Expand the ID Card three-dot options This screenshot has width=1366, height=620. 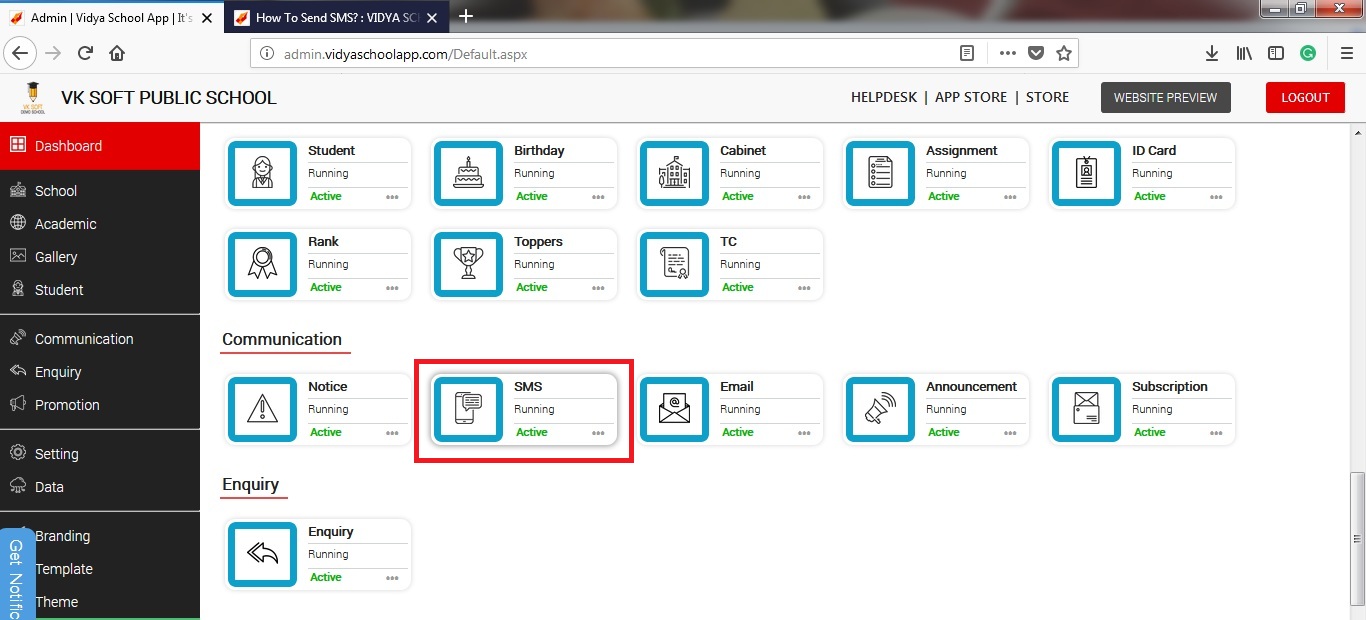[x=1216, y=197]
